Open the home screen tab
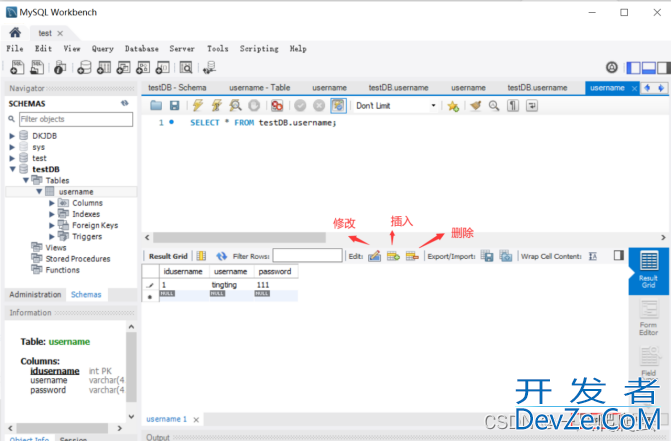The image size is (671, 441). 15,33
